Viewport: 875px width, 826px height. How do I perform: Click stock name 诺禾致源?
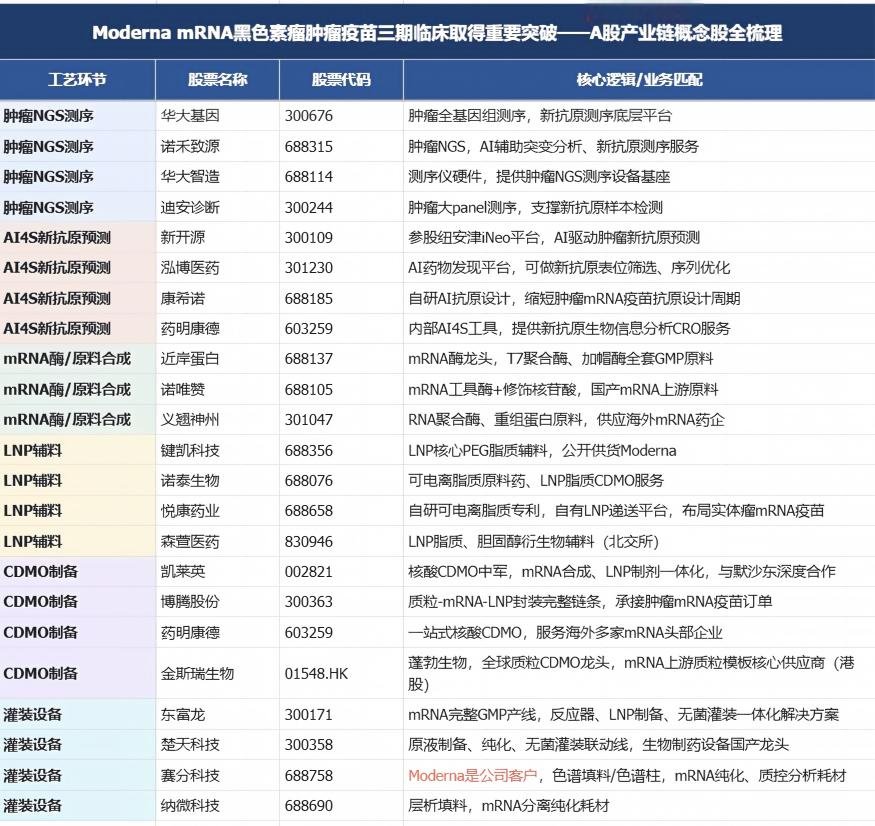click(x=190, y=147)
